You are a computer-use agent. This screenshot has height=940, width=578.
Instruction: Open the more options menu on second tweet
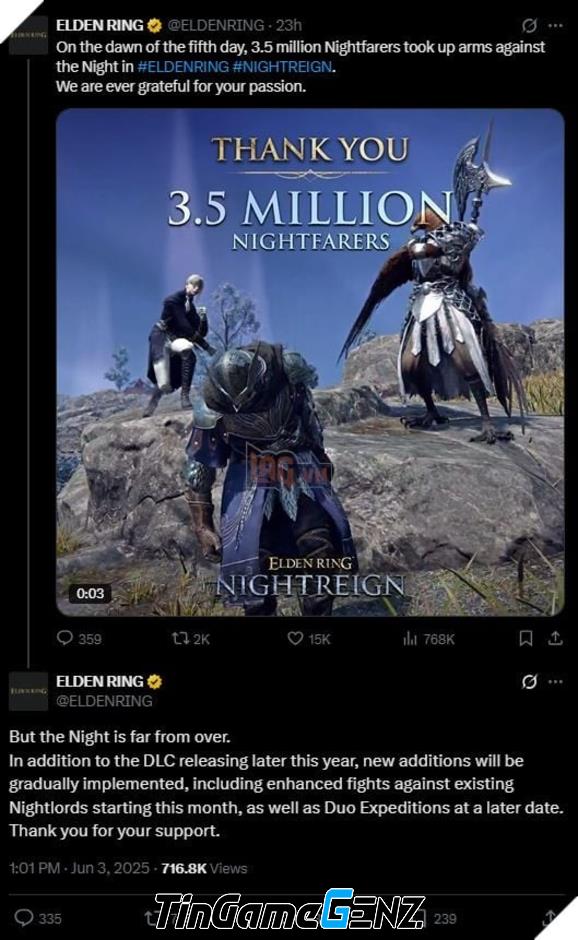556,682
